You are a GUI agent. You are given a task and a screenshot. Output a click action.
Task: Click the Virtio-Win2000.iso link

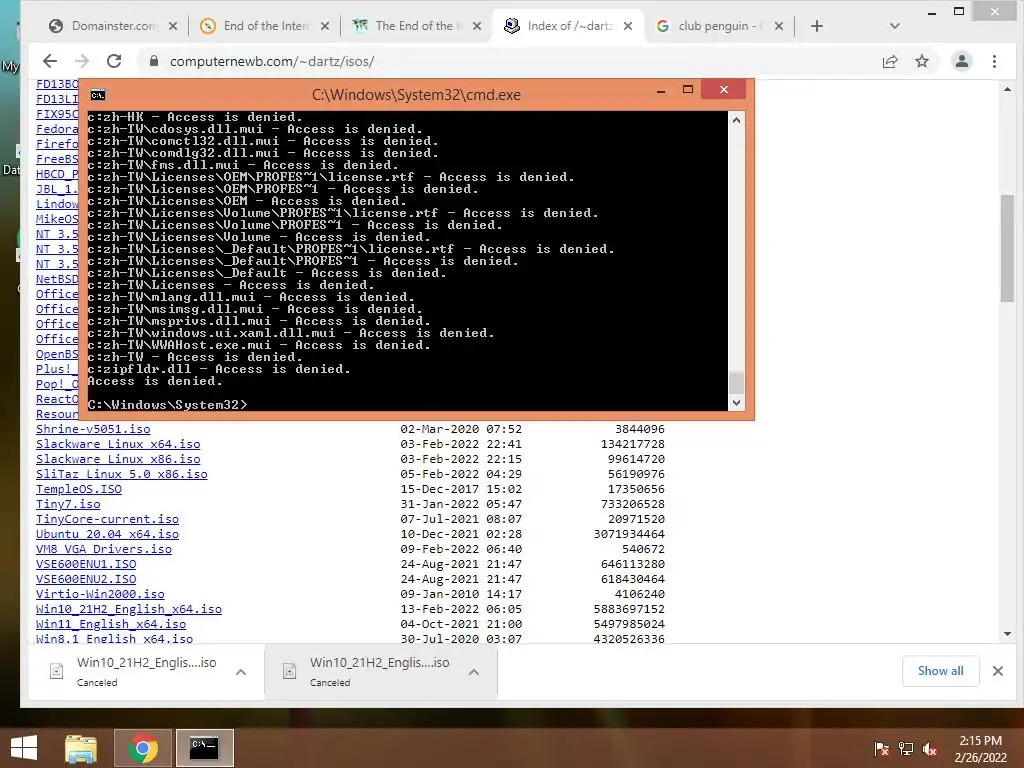(100, 594)
